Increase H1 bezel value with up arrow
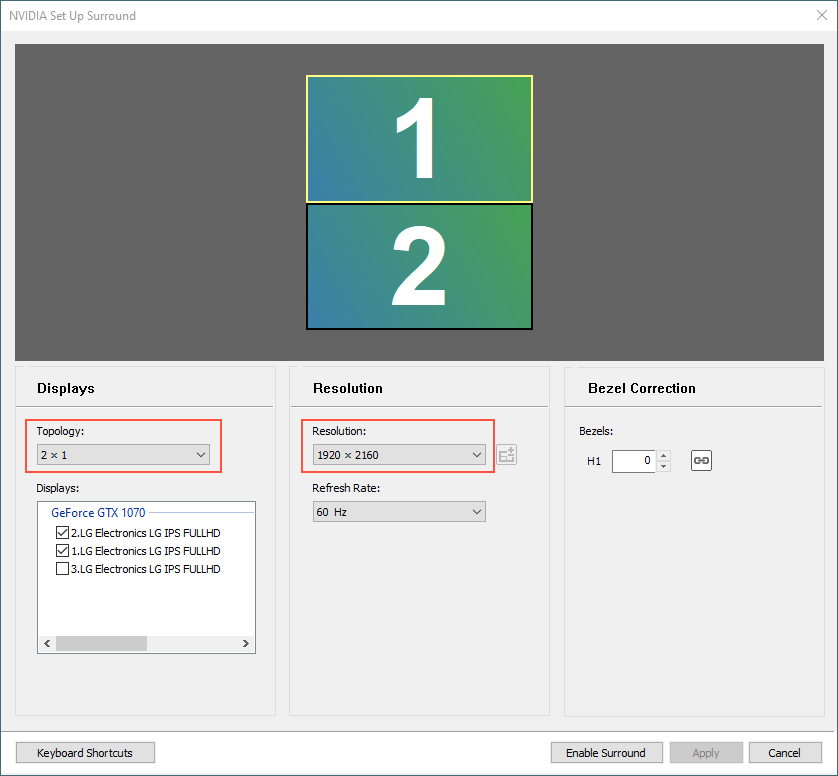This screenshot has width=838, height=776. click(x=663, y=455)
